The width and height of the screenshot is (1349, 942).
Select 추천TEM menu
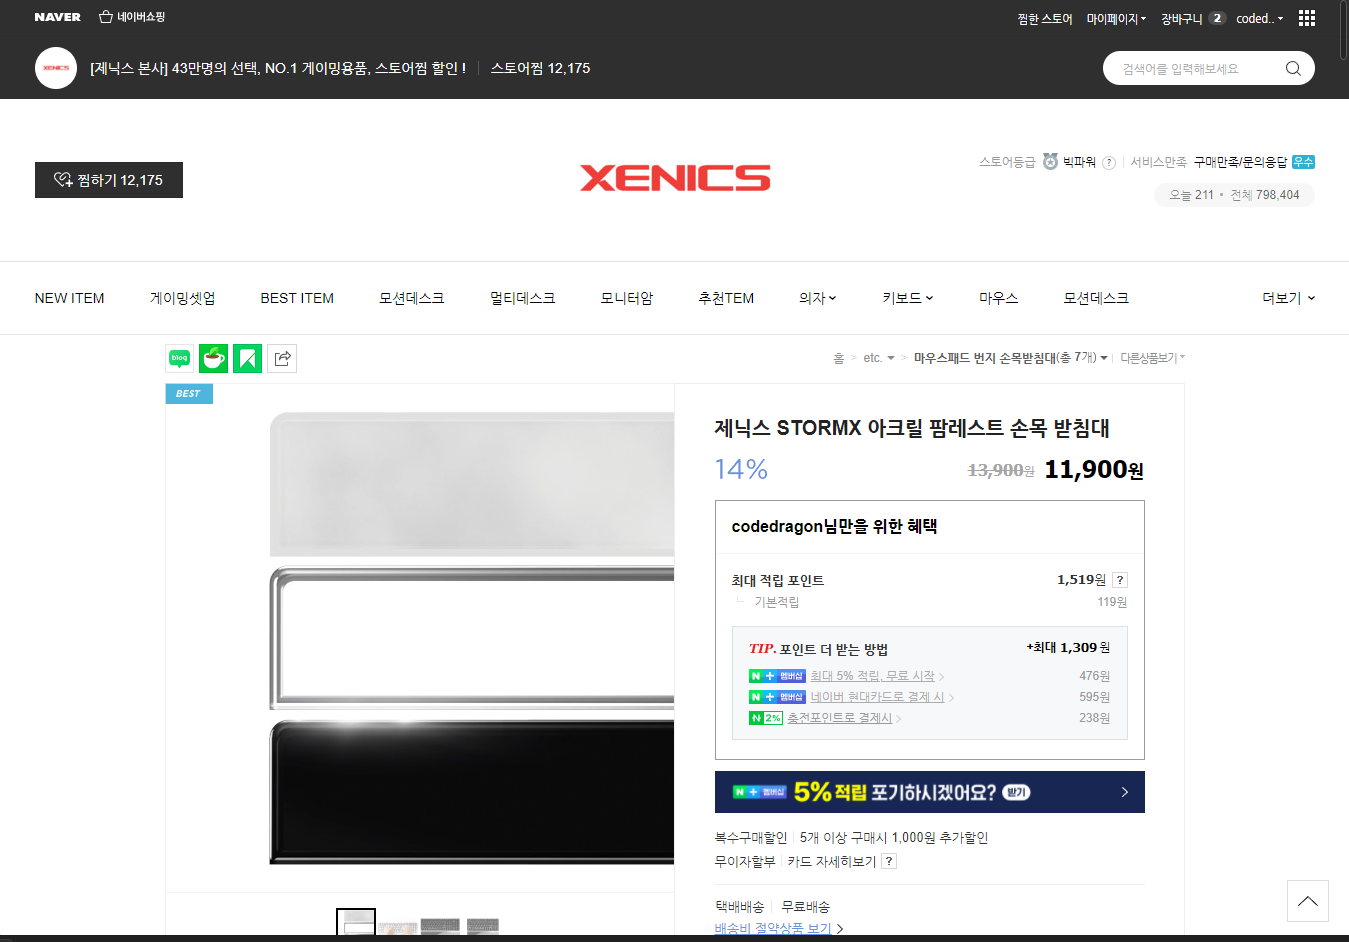coord(726,298)
